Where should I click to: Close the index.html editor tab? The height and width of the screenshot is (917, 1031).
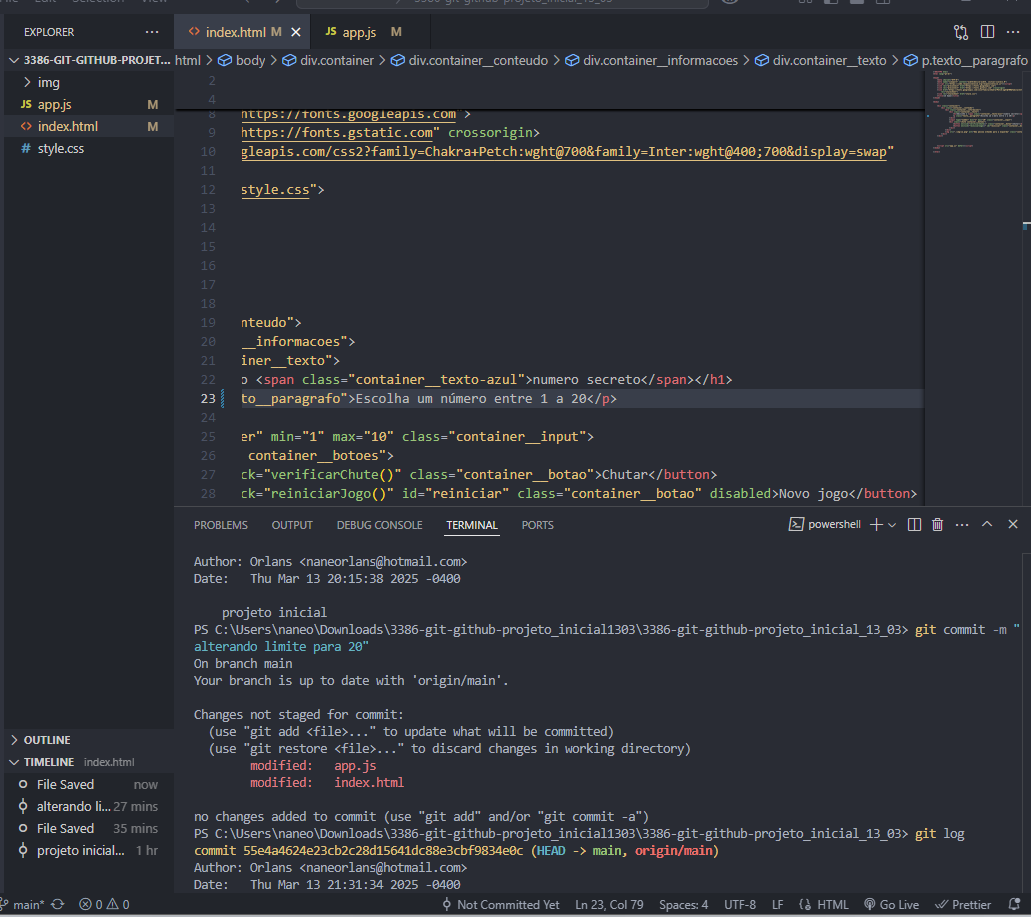pyautogui.click(x=296, y=32)
